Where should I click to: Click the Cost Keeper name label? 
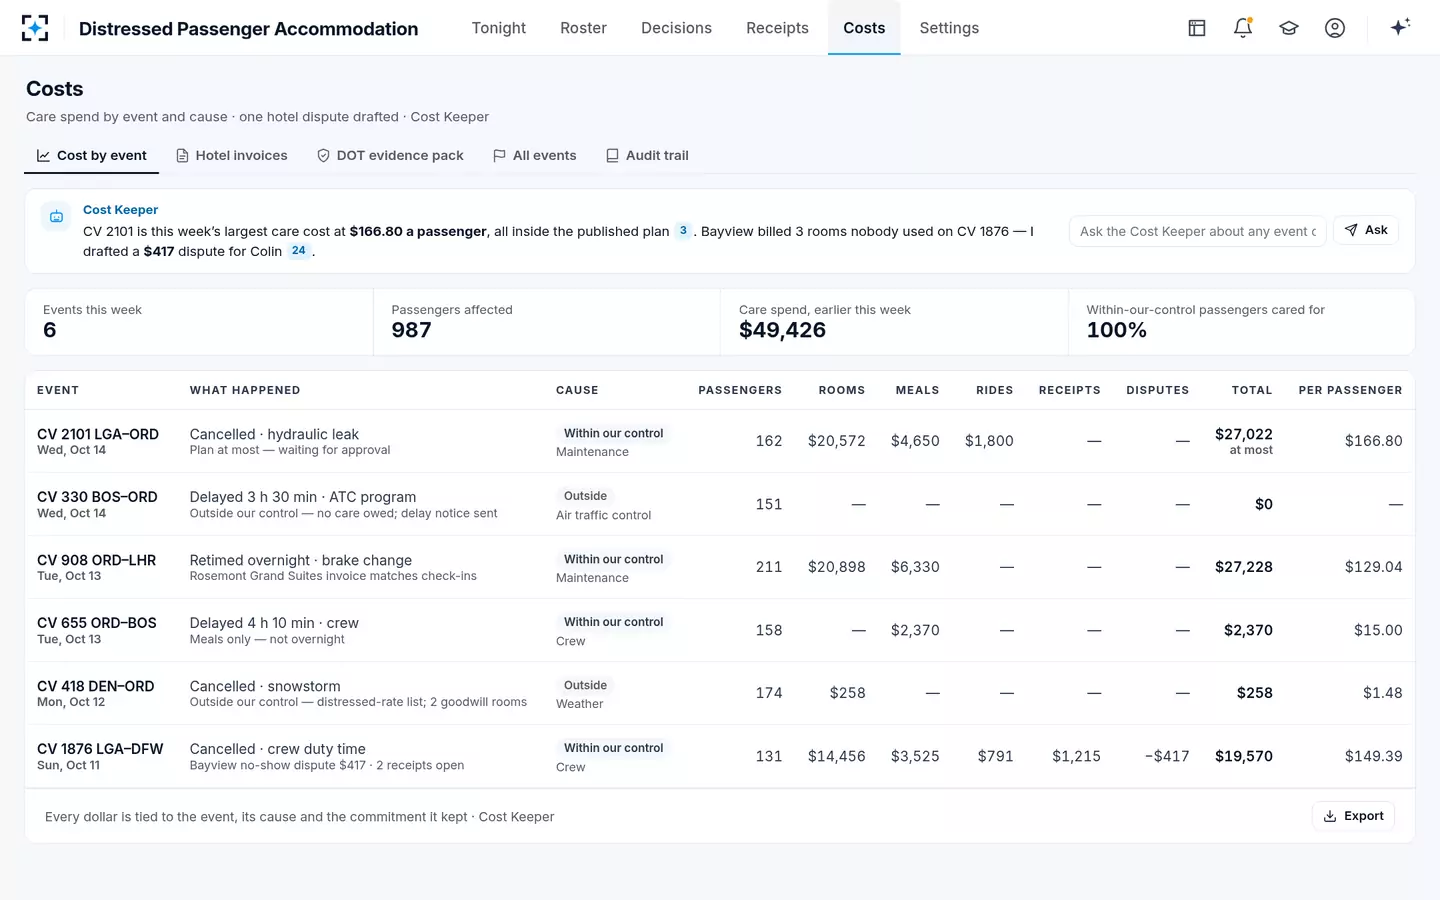120,210
